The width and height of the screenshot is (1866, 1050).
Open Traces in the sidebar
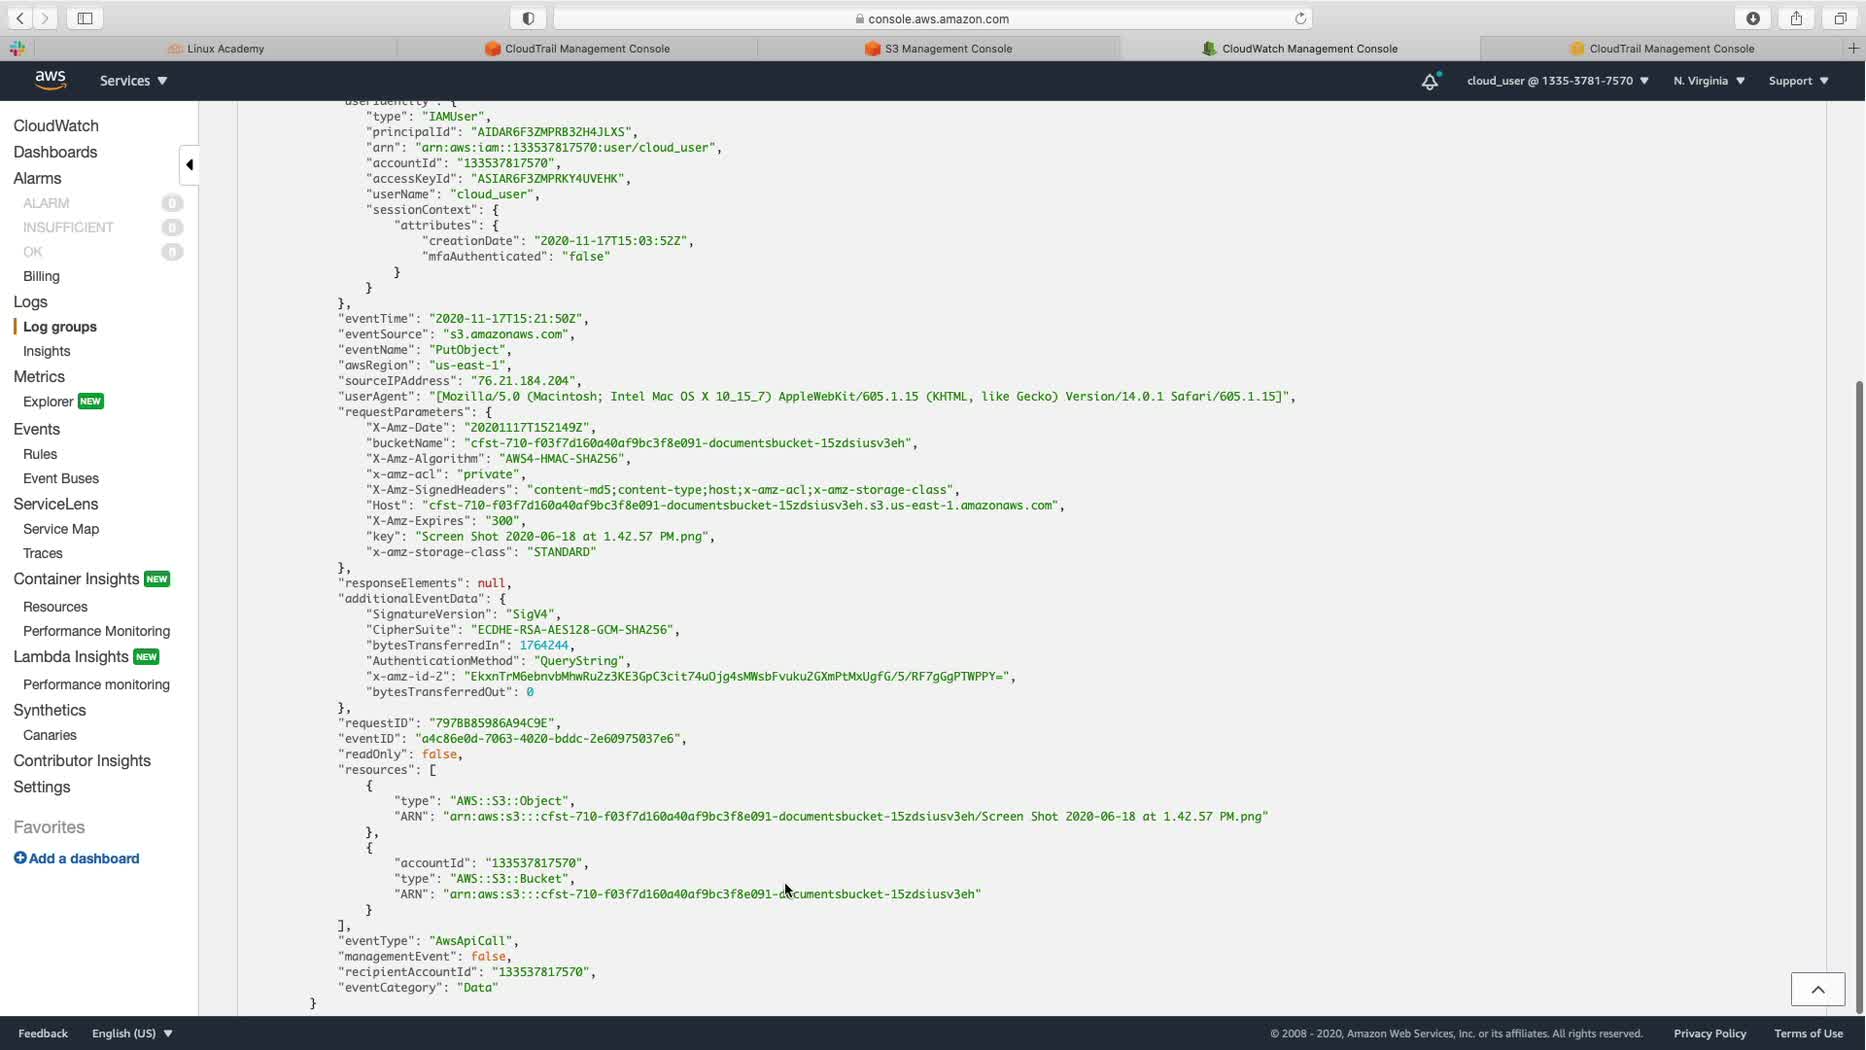[43, 553]
